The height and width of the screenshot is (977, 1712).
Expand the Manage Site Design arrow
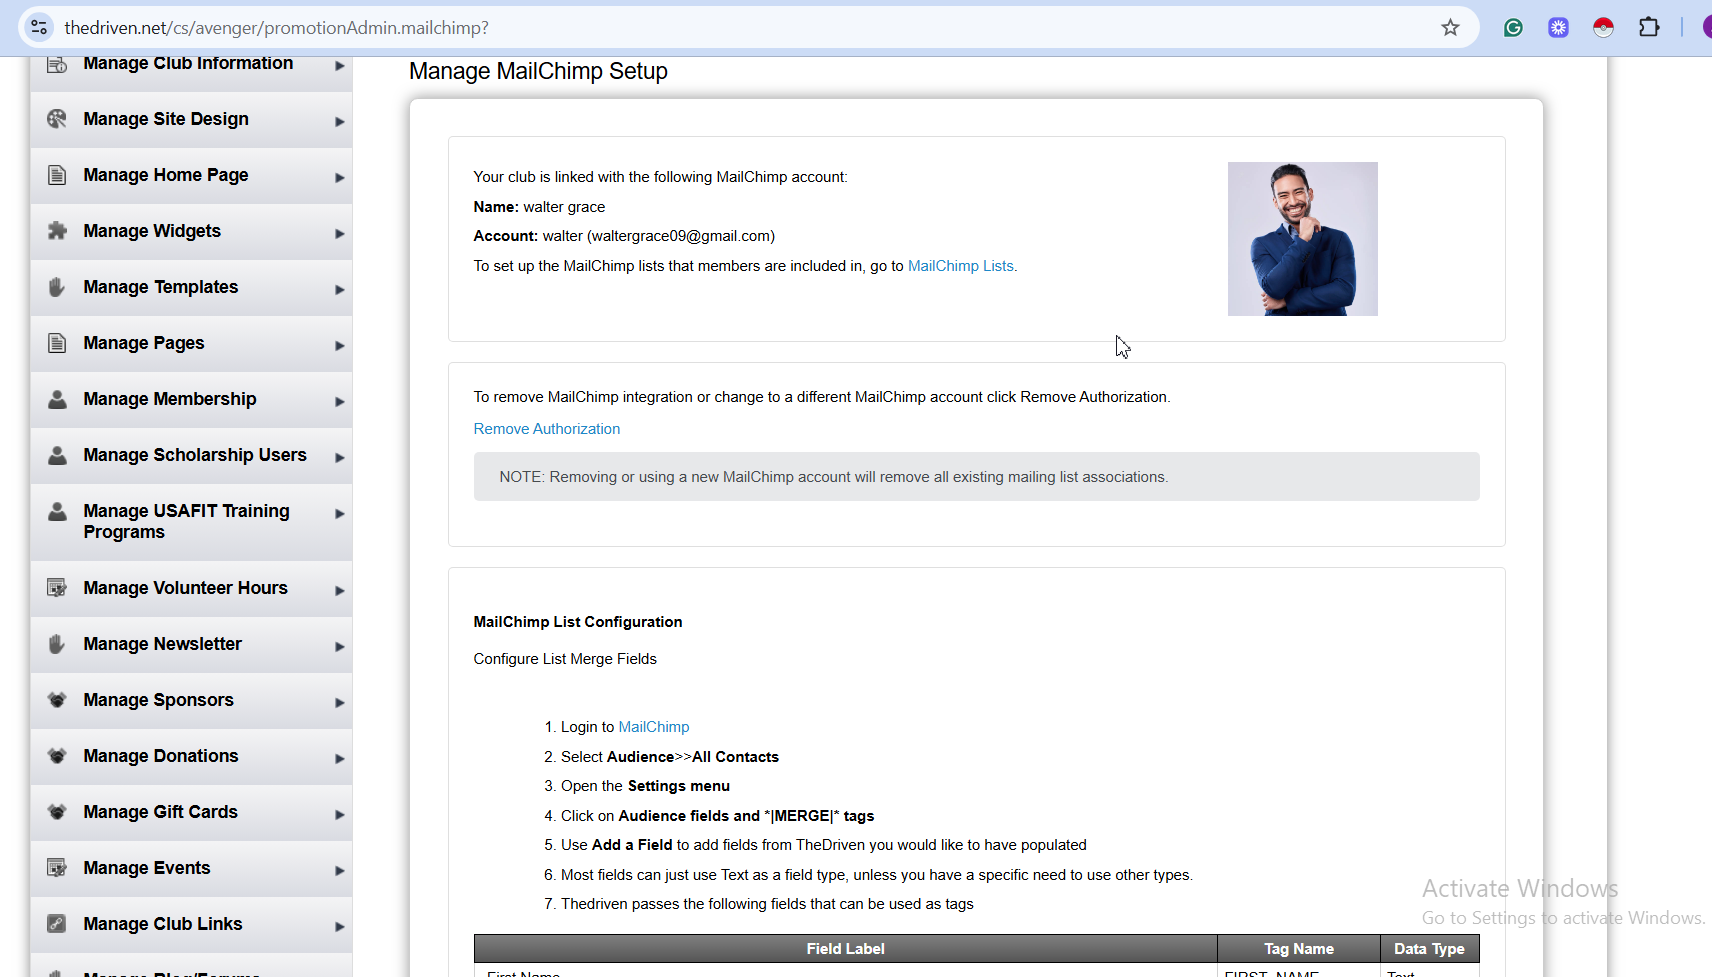340,122
